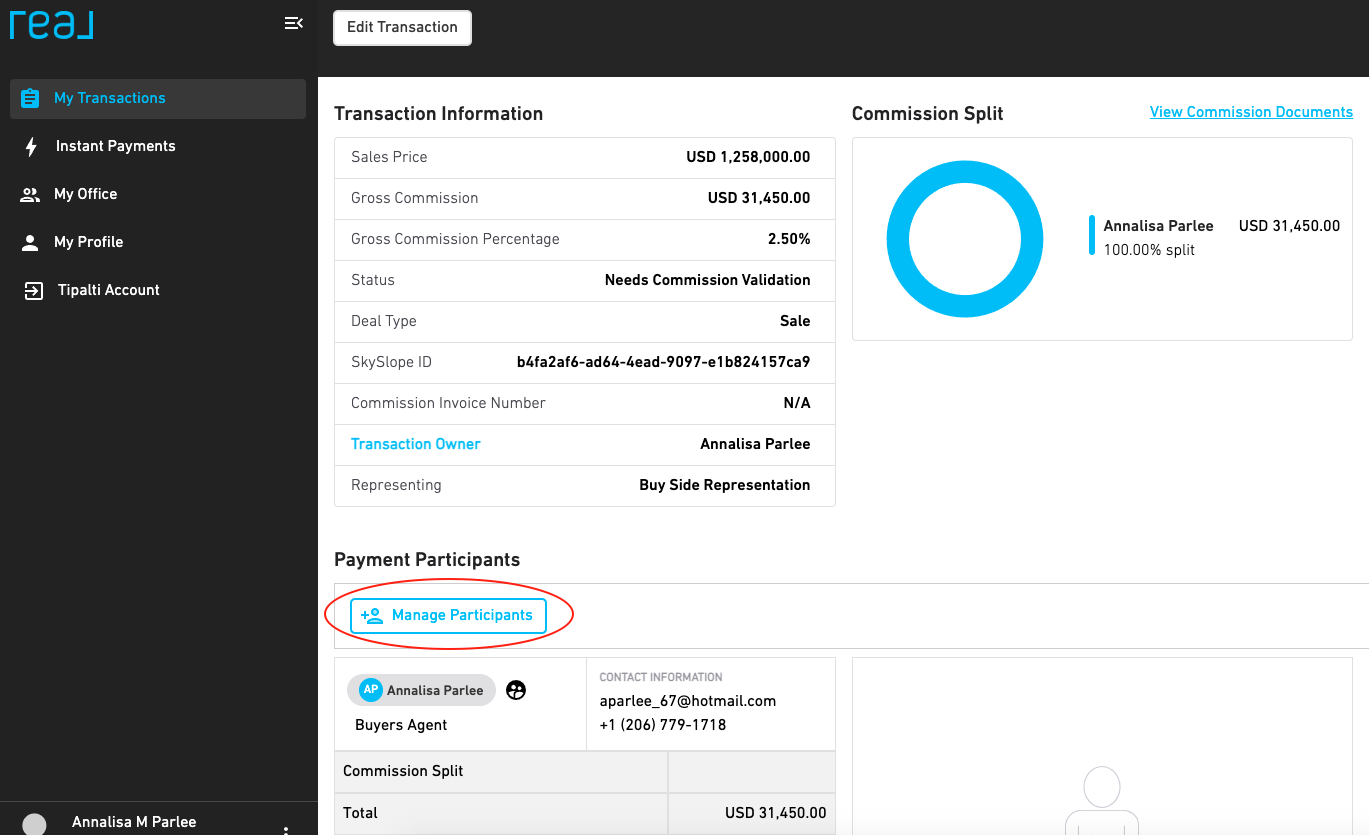Click the Annalisa Parlee participant chip
The height and width of the screenshot is (835, 1369).
pos(422,690)
